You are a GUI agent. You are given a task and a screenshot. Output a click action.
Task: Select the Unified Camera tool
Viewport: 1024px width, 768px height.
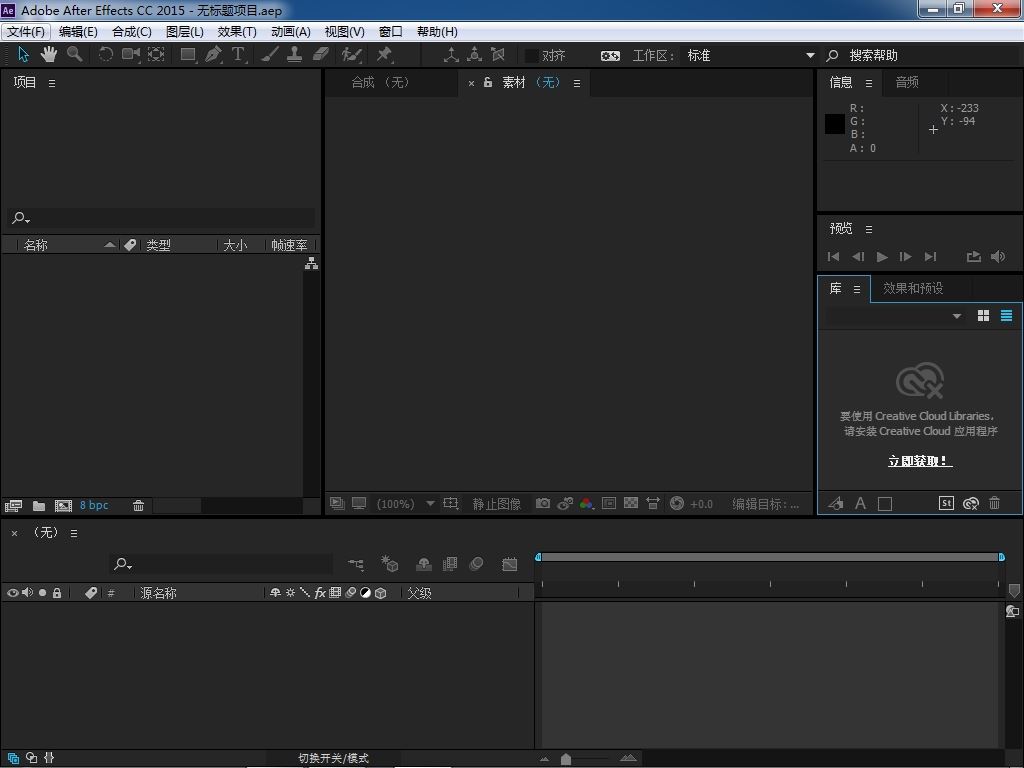(x=131, y=54)
